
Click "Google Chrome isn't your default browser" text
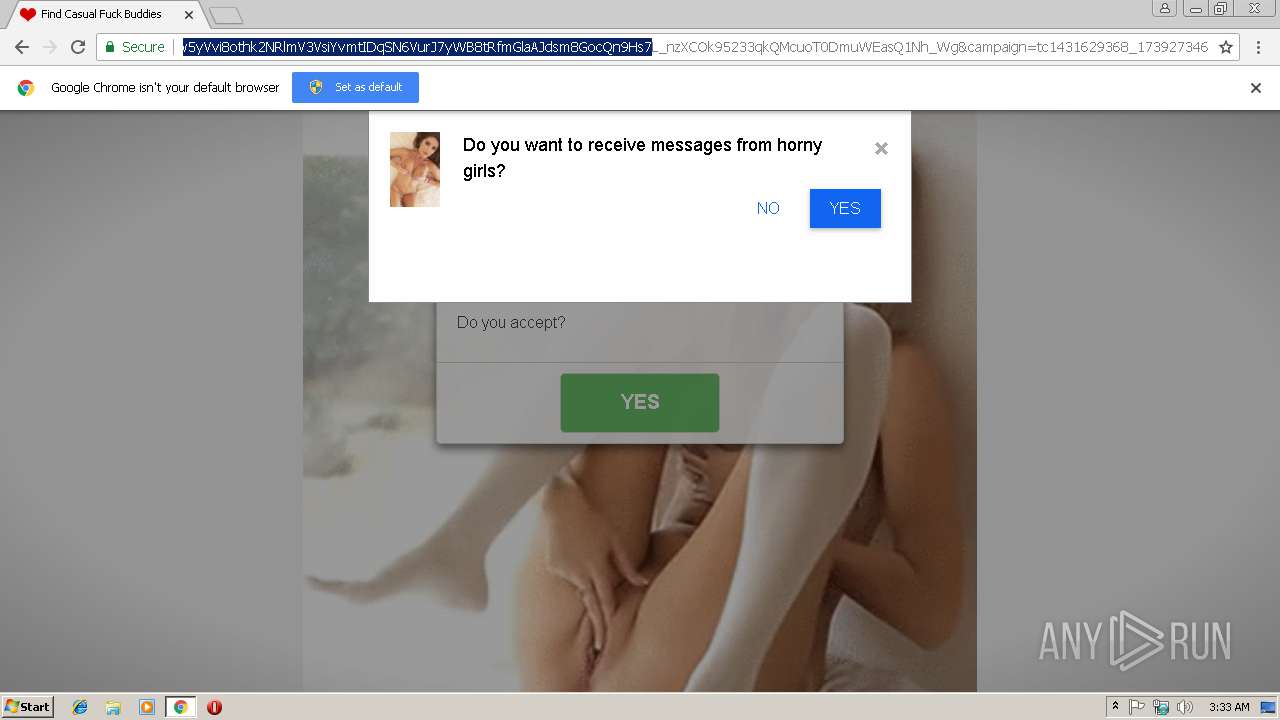tap(165, 88)
